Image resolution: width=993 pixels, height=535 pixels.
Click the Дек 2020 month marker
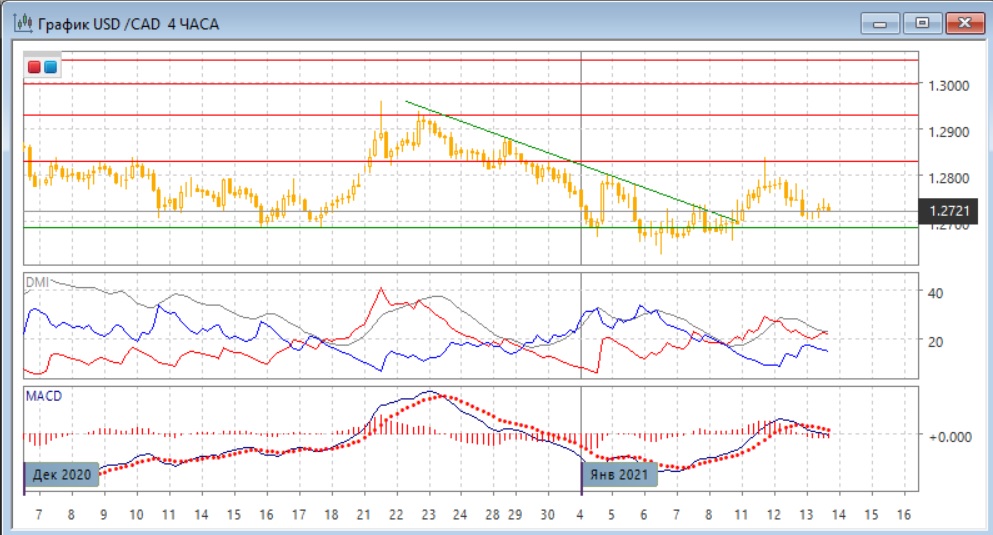point(61,473)
